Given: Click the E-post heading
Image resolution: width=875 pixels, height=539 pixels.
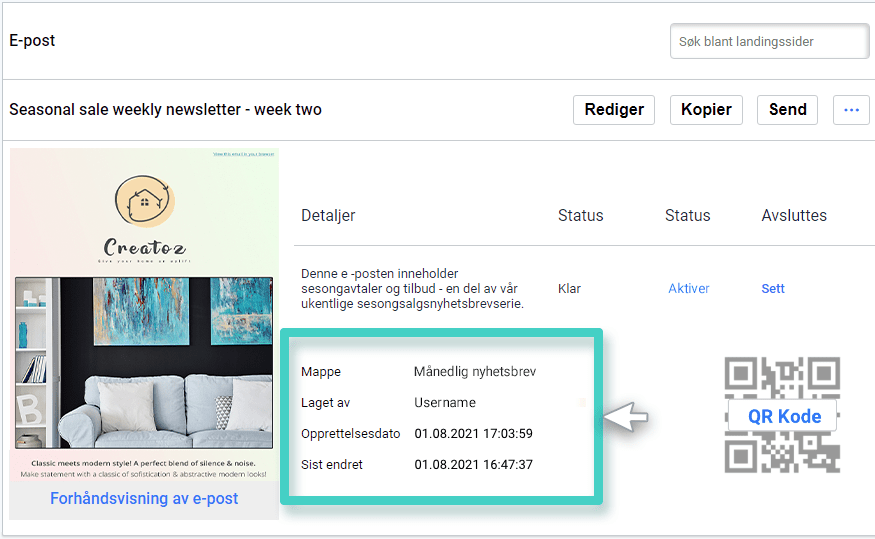Looking at the screenshot, I should pyautogui.click(x=32, y=40).
